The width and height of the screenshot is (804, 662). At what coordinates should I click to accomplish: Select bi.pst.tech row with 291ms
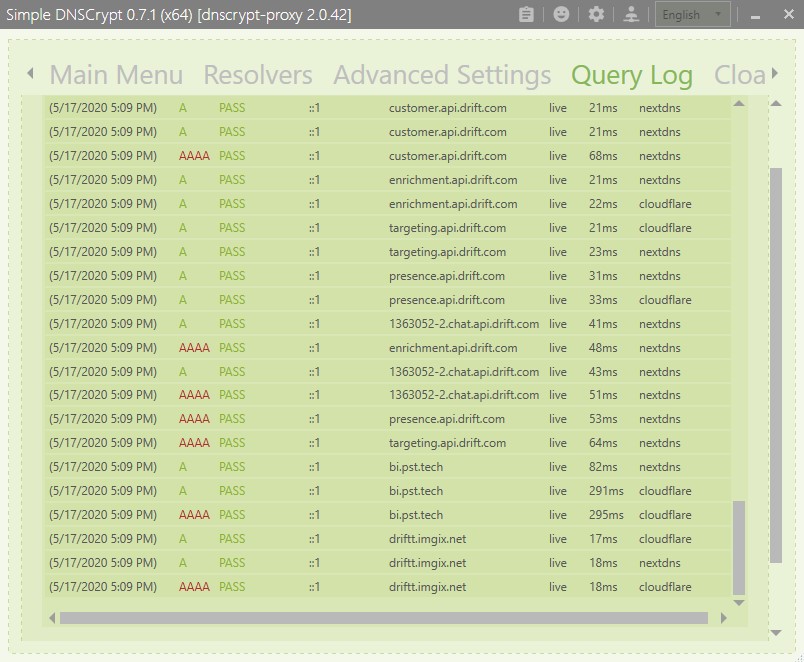pos(388,491)
